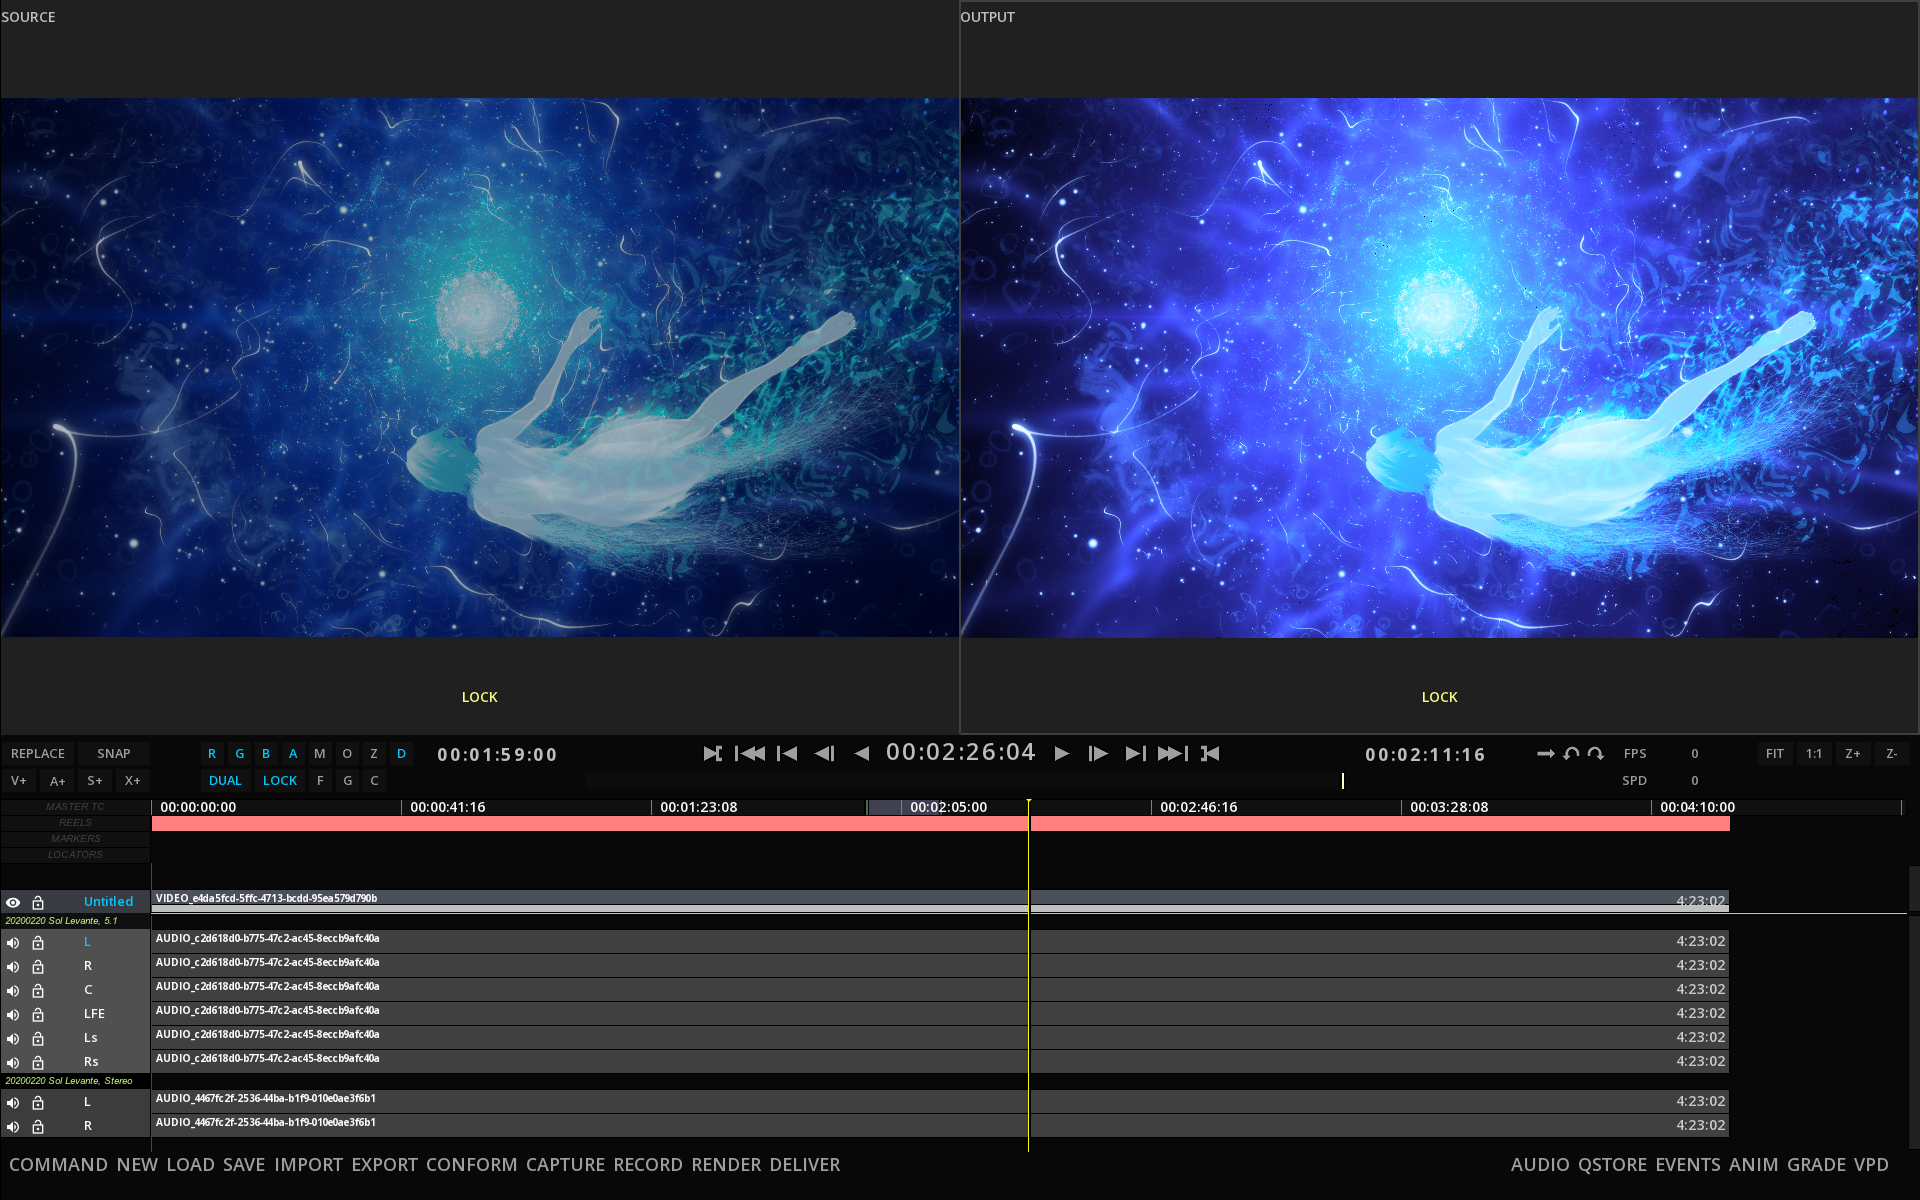Toggle the M viewer option
Screen dimensions: 1920x1200
tap(320, 754)
